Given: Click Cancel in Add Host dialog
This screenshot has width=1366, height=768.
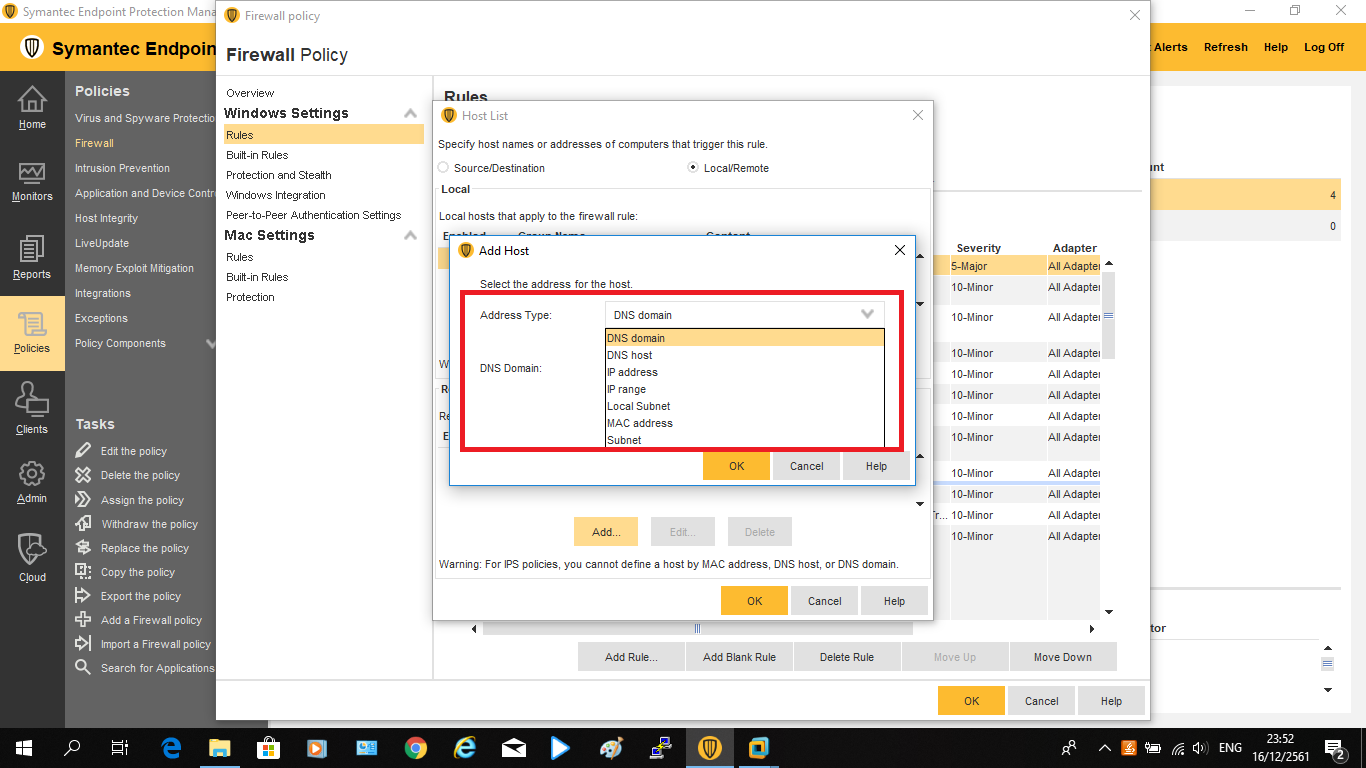Looking at the screenshot, I should 806,466.
